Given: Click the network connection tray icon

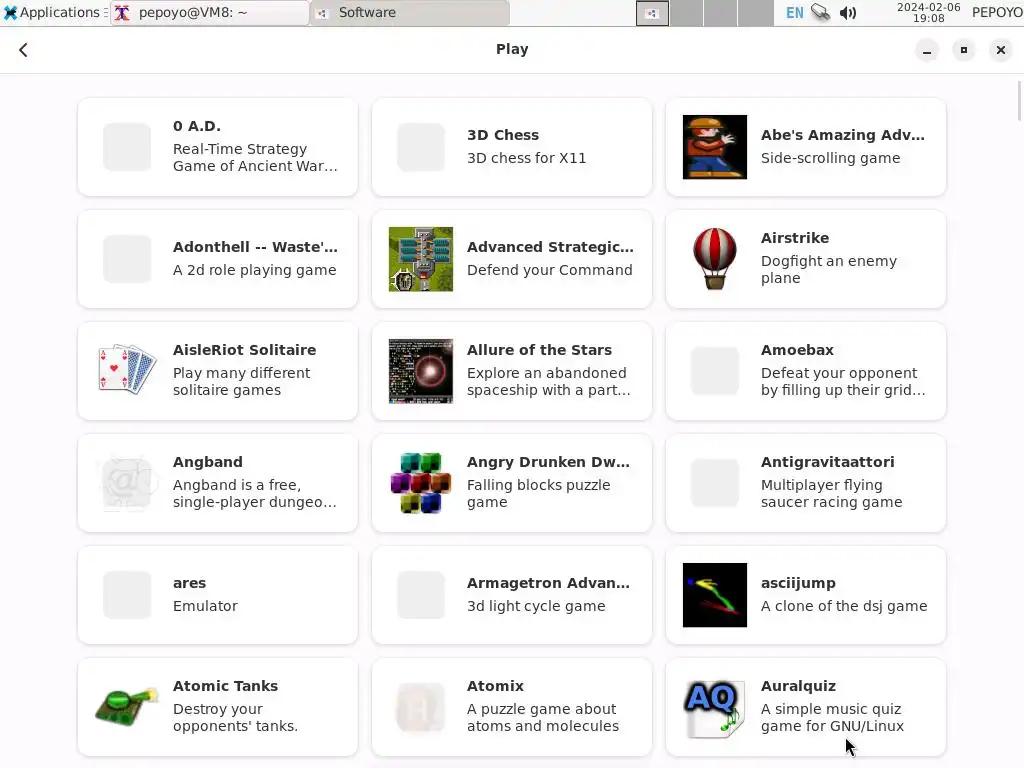Looking at the screenshot, I should [820, 12].
